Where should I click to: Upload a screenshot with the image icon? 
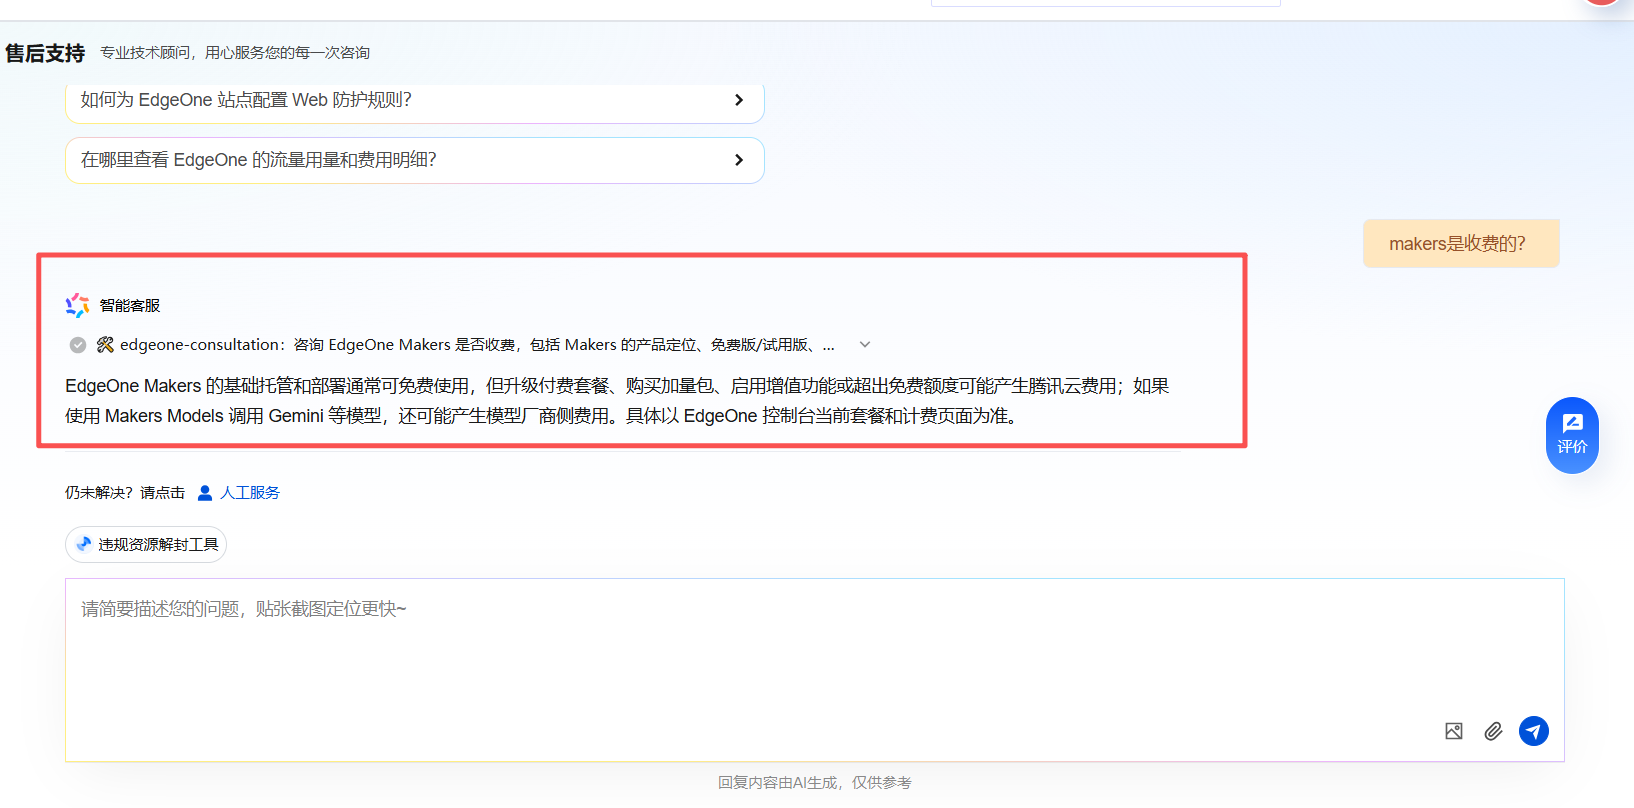click(1454, 731)
